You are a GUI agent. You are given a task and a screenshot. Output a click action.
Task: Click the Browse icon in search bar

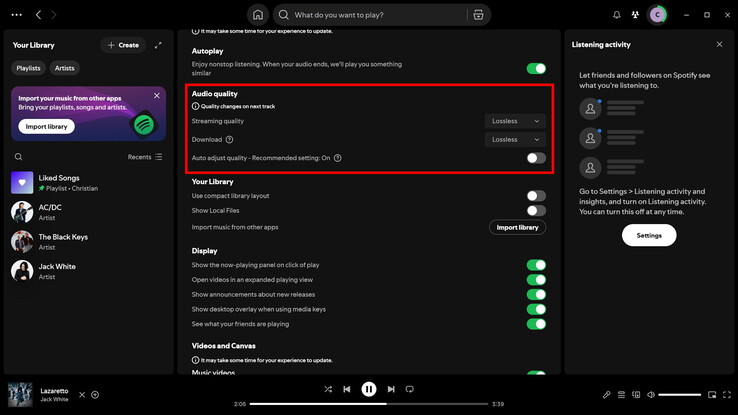pos(478,15)
